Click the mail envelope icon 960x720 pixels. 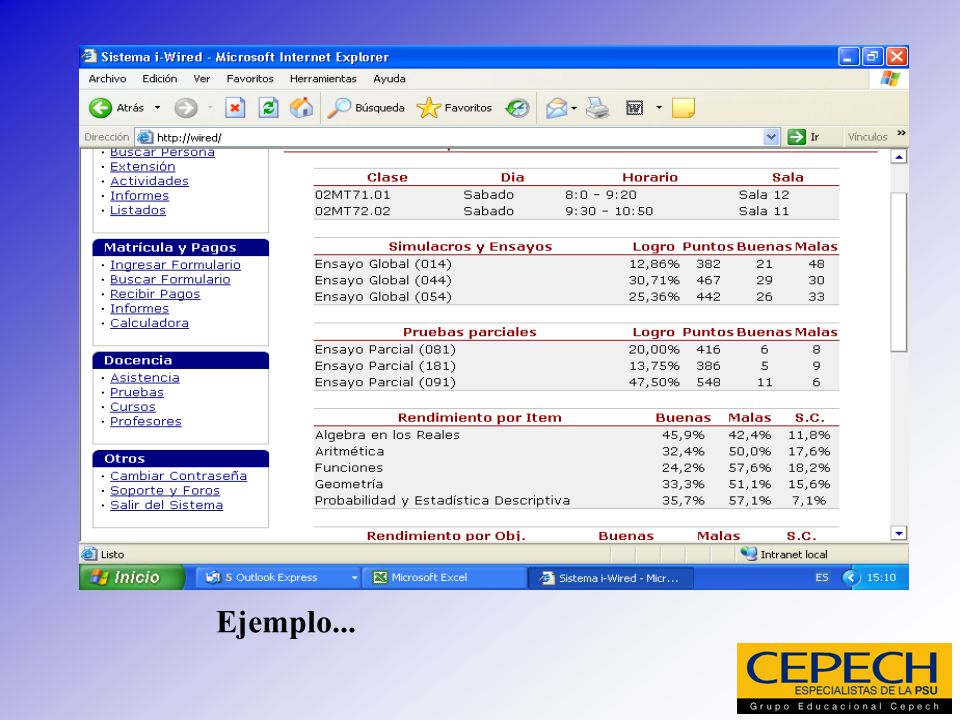pos(557,108)
